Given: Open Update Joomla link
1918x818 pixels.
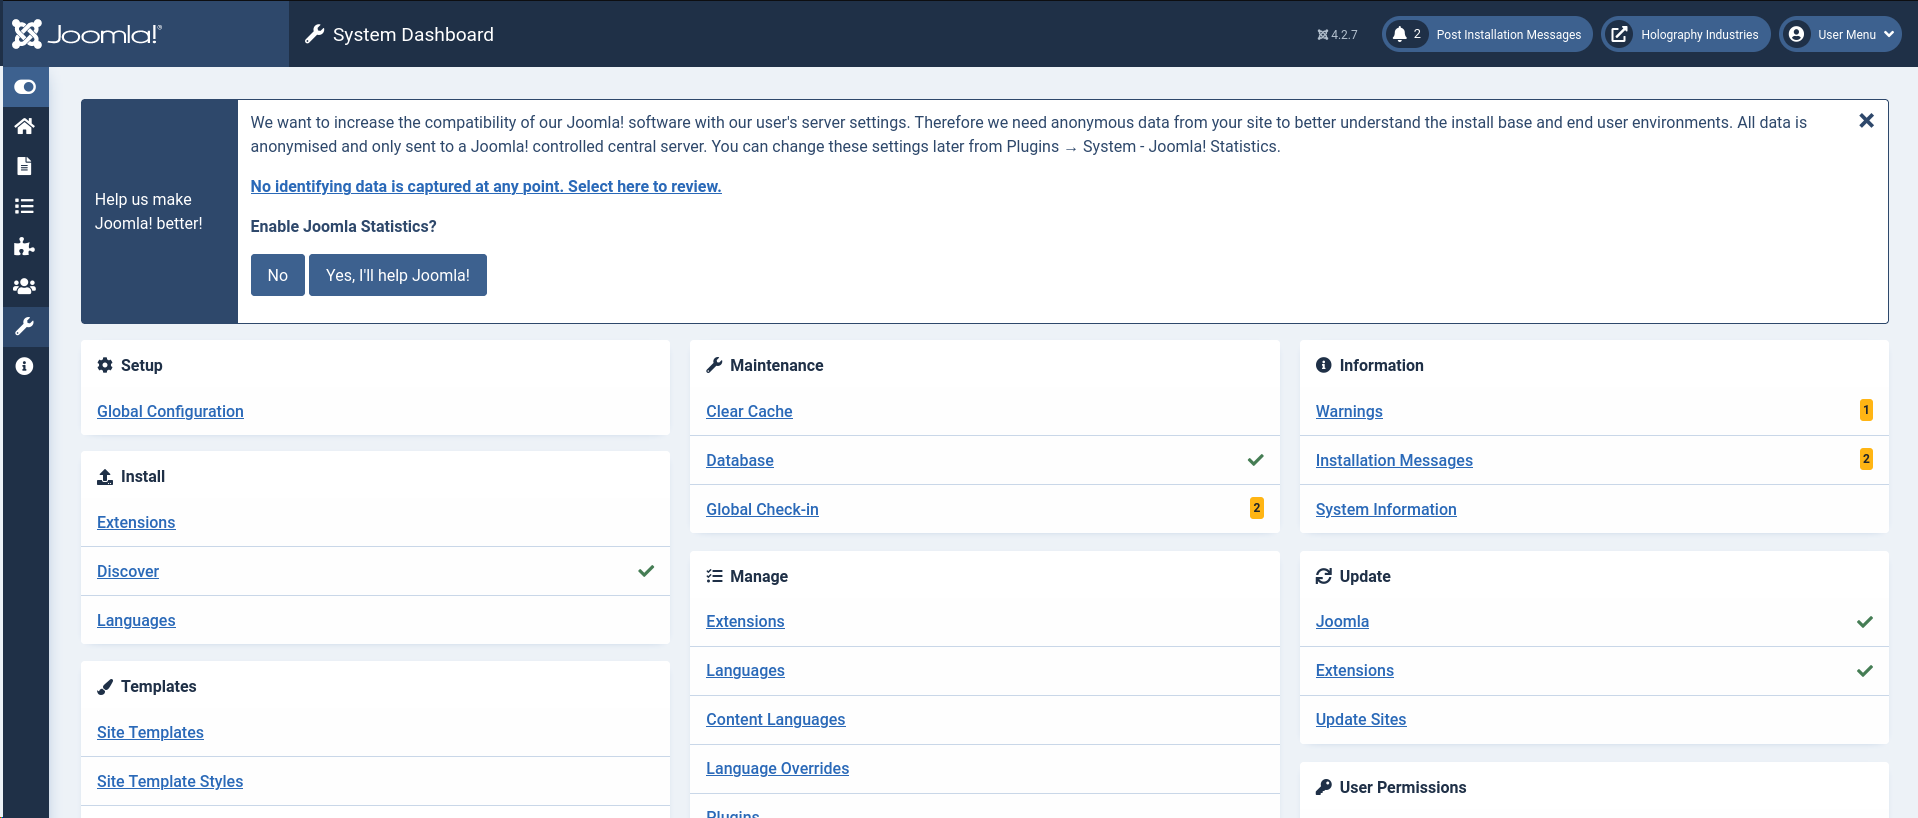Looking at the screenshot, I should point(1342,621).
